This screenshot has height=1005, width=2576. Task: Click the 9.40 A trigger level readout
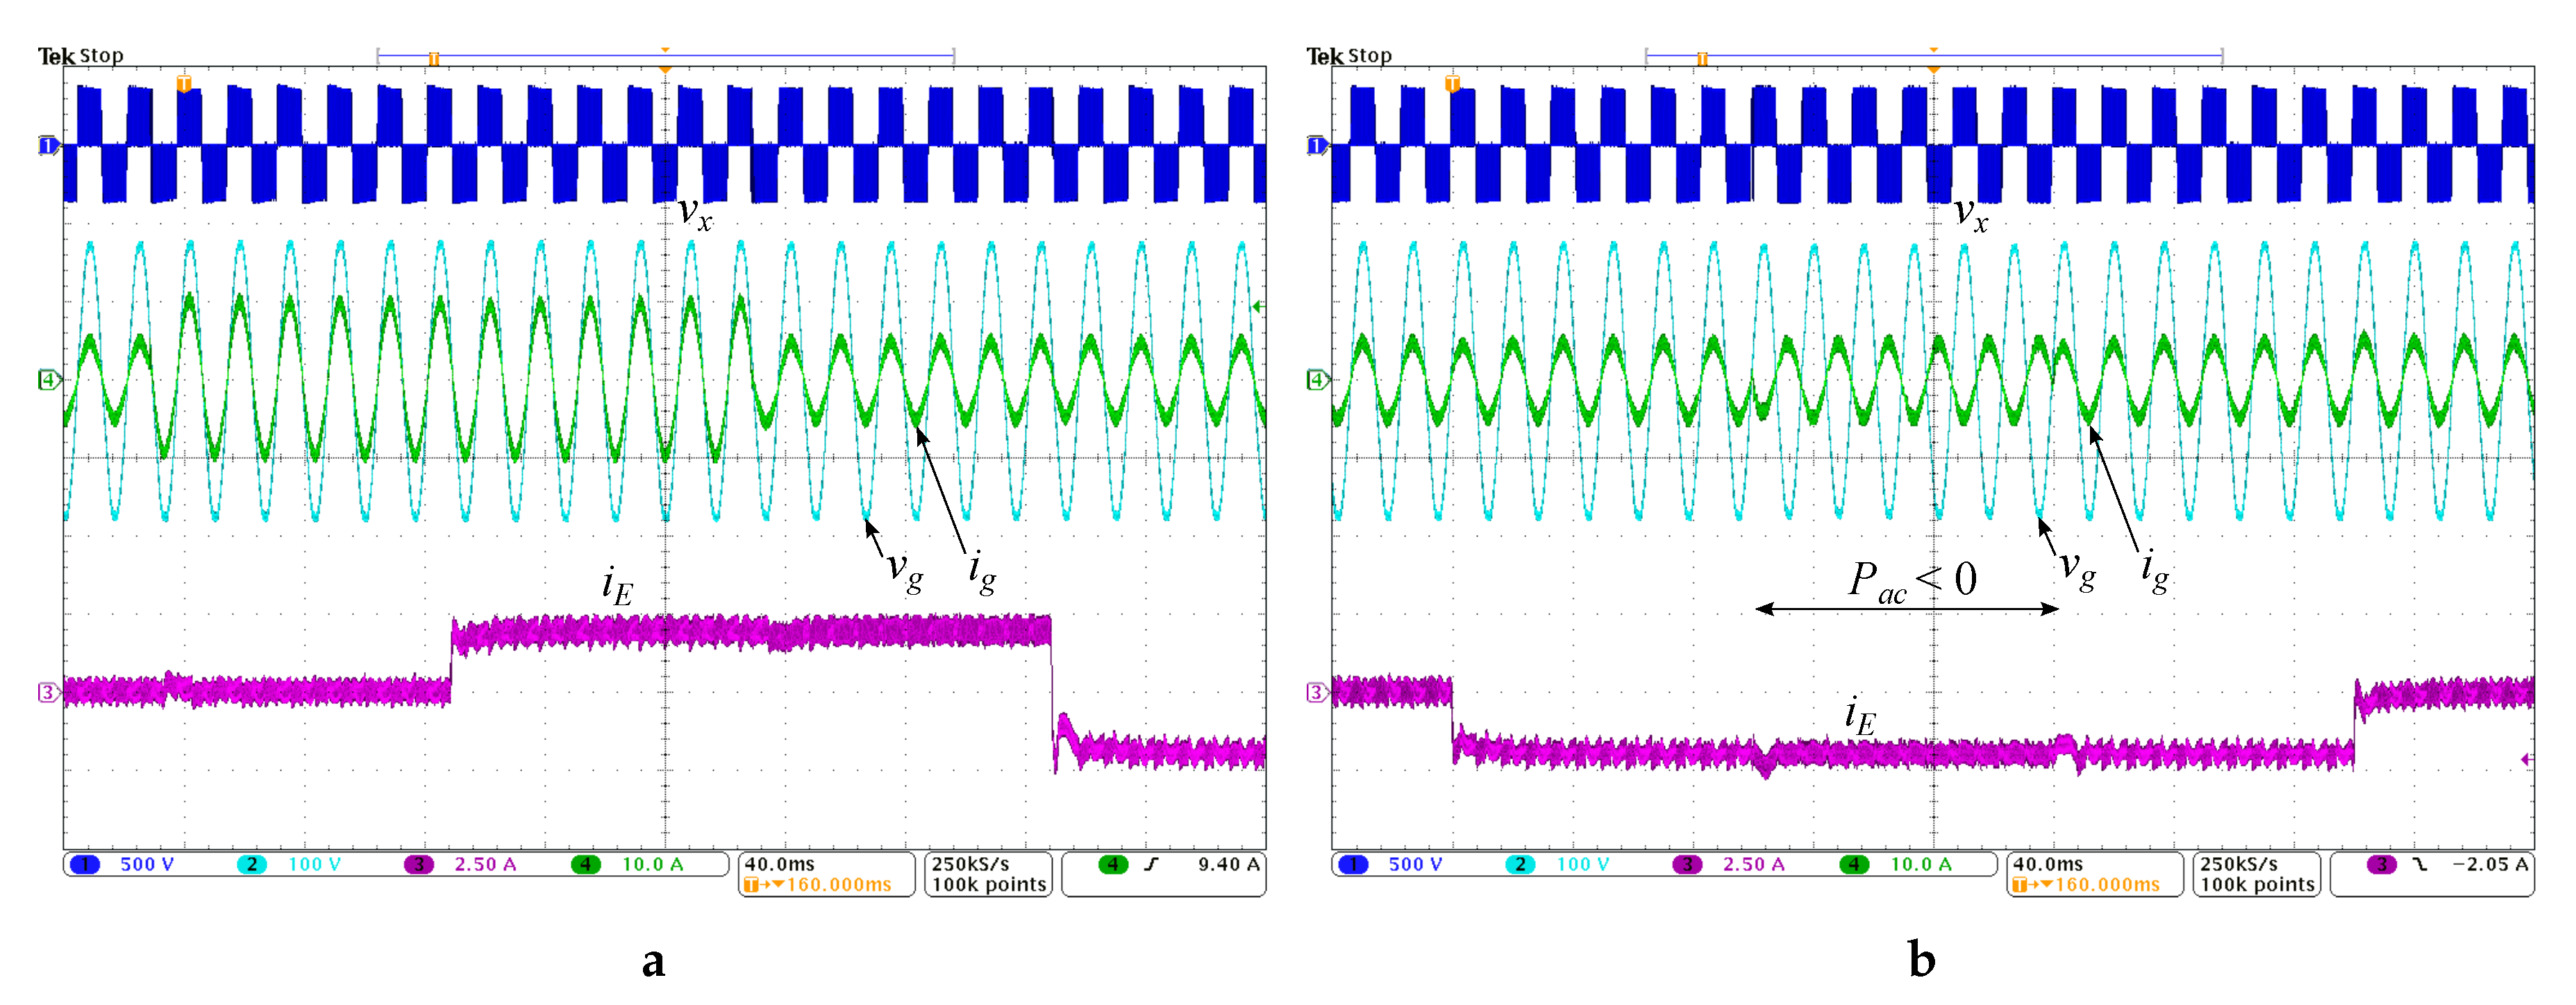(x=1228, y=864)
